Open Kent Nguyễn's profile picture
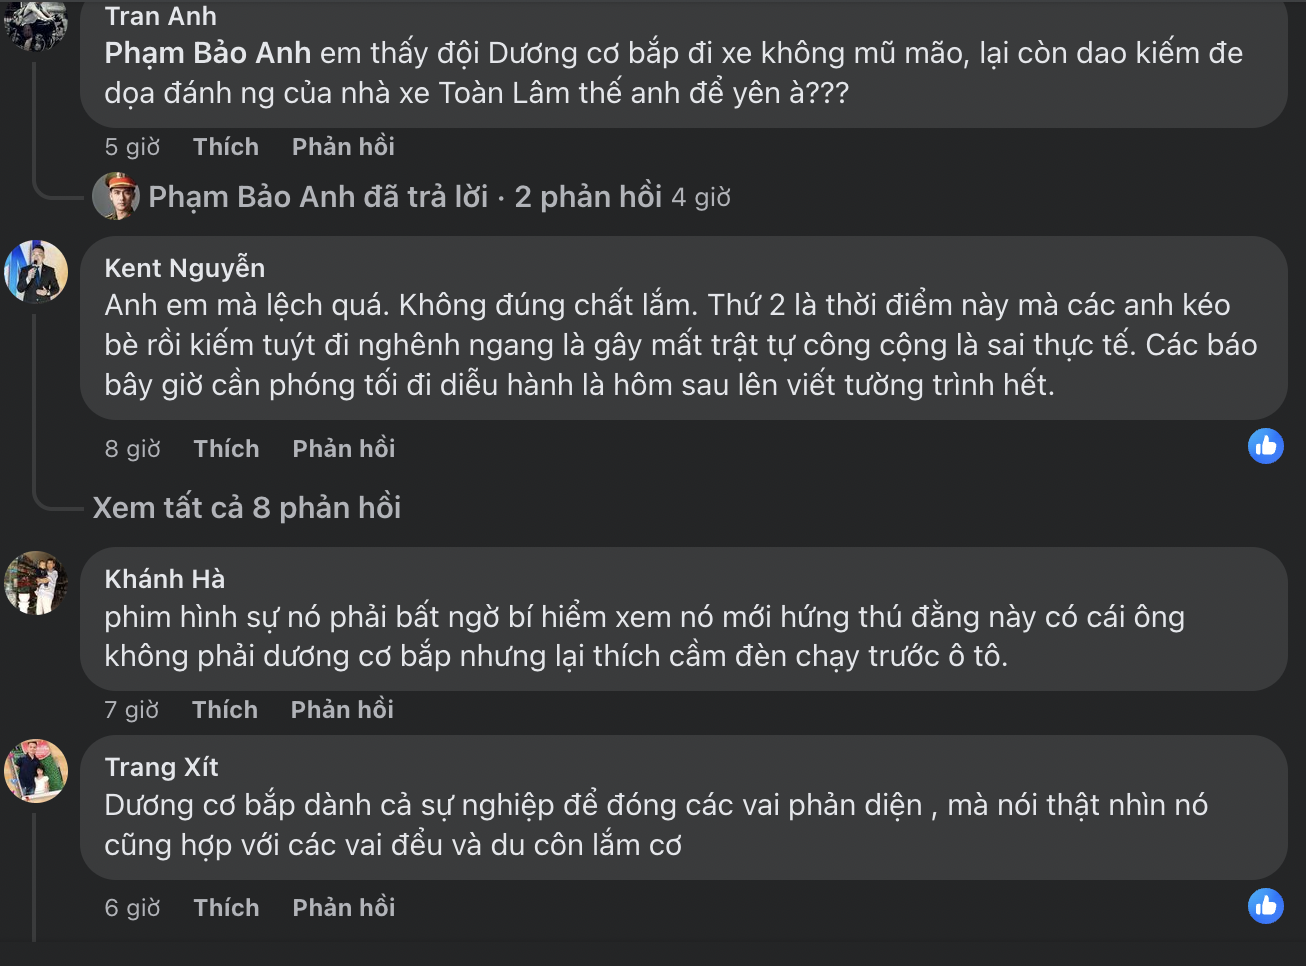Viewport: 1306px width, 966px height. click(36, 271)
